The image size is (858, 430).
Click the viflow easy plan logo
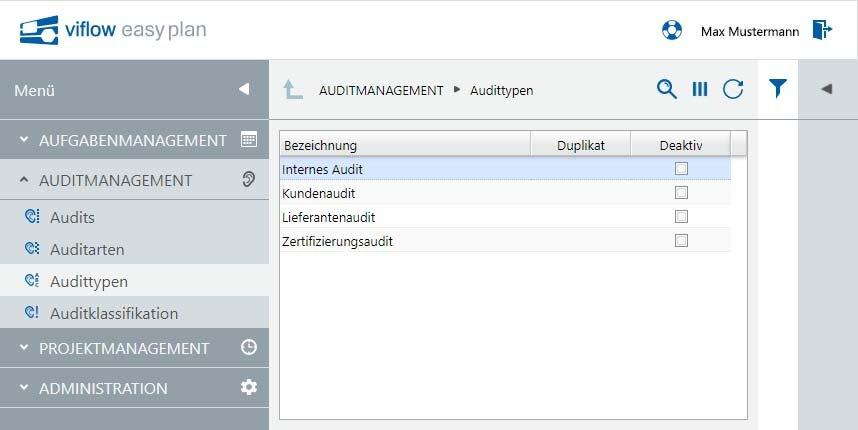click(113, 30)
